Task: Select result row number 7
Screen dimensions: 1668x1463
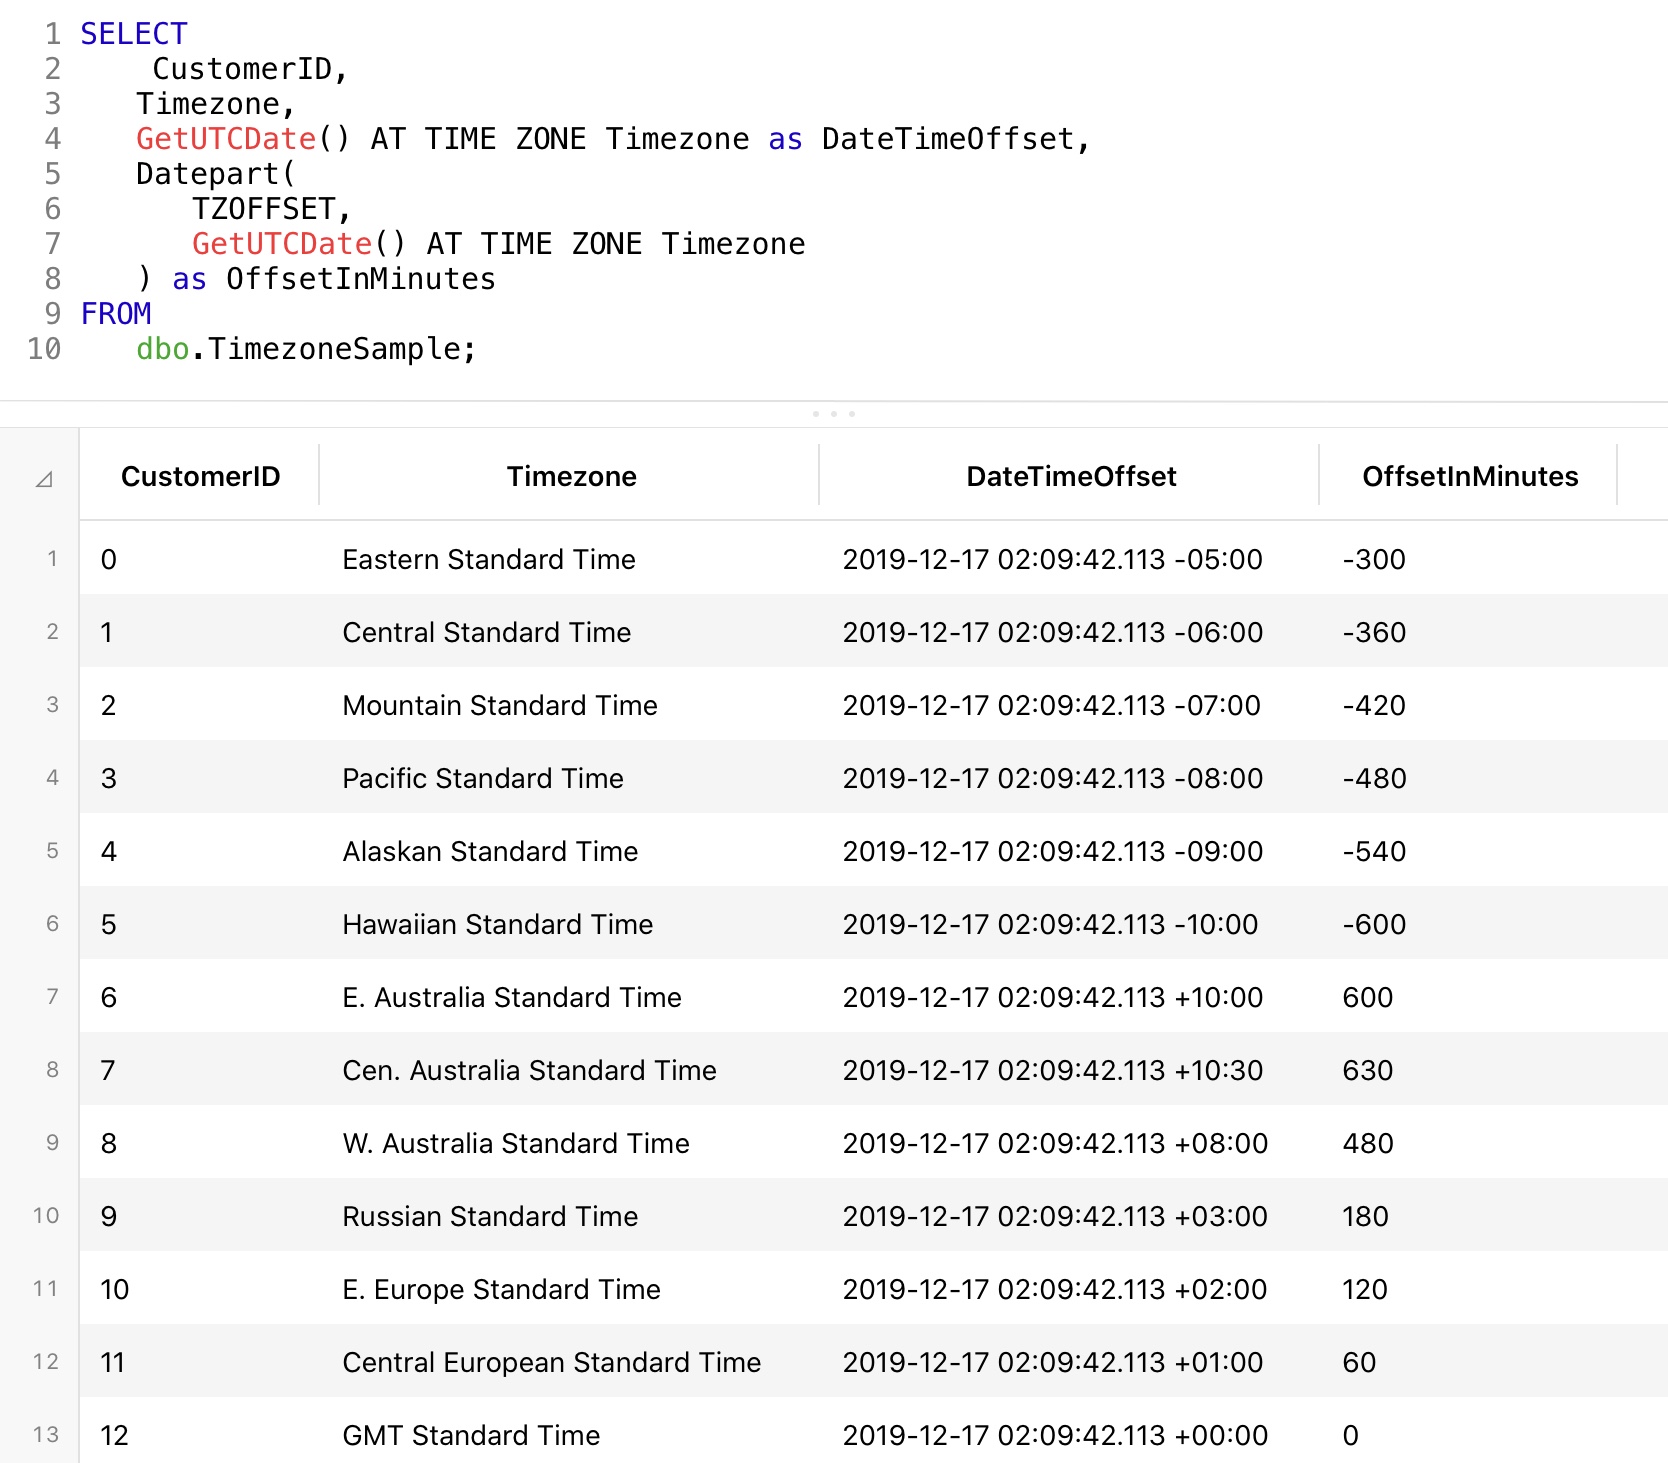Action: 52,997
